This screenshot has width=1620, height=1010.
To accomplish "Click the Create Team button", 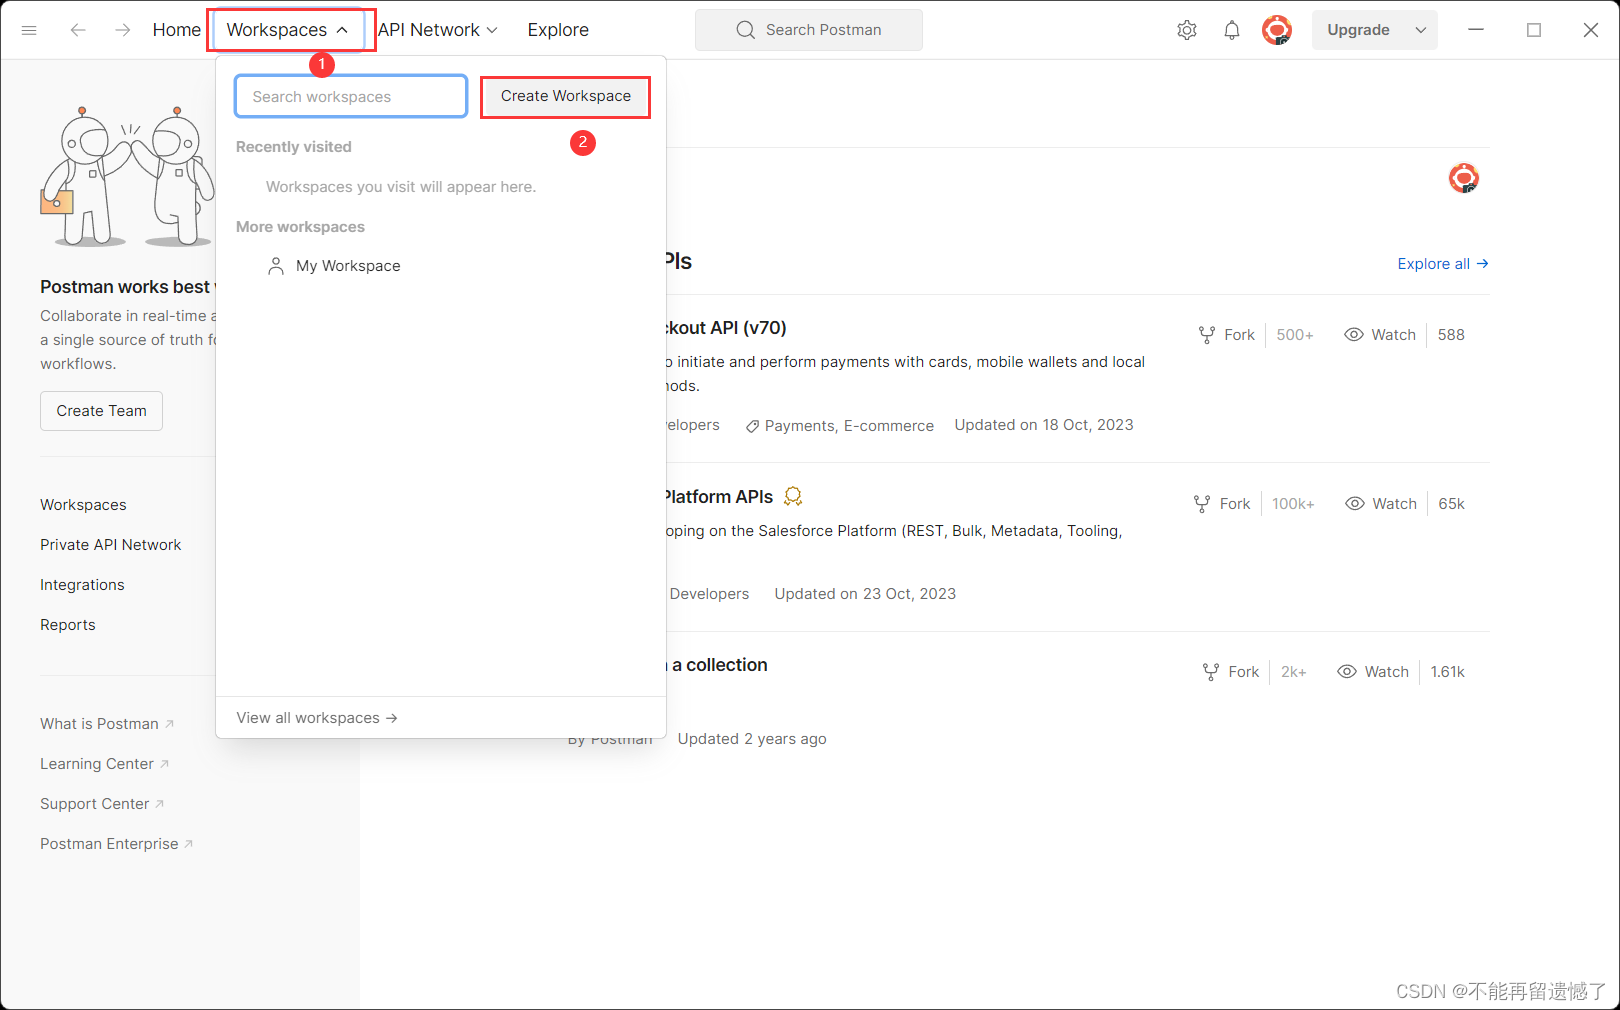I will 101,411.
